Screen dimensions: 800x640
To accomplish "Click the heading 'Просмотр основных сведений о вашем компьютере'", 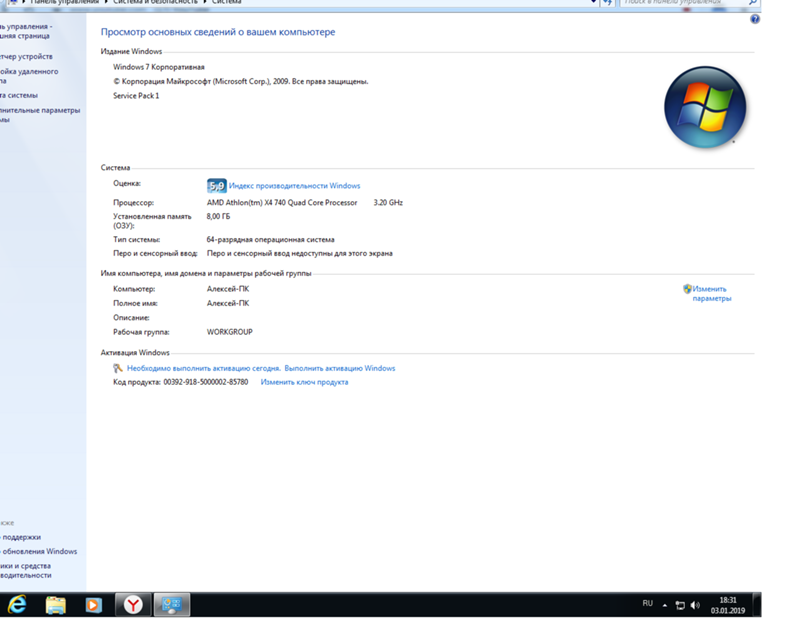I will tap(218, 32).
